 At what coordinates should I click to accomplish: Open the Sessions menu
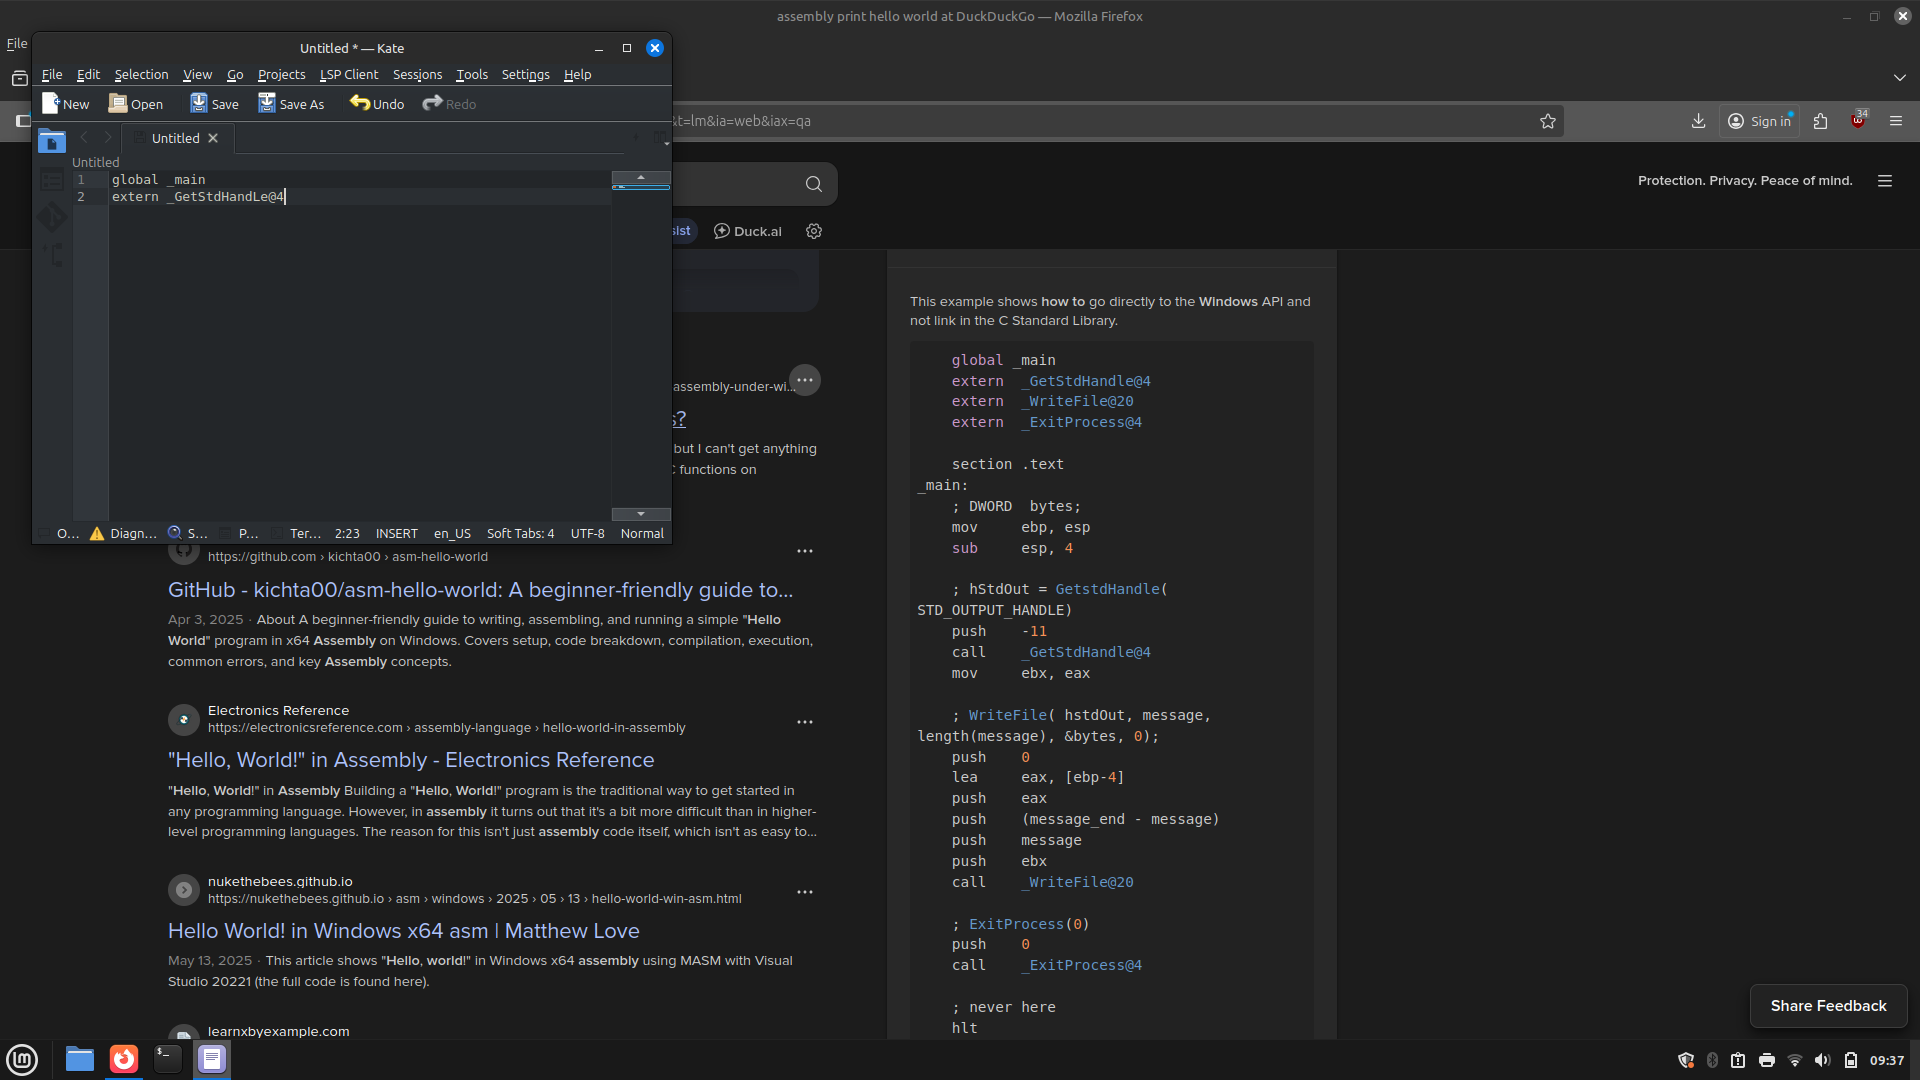point(417,75)
